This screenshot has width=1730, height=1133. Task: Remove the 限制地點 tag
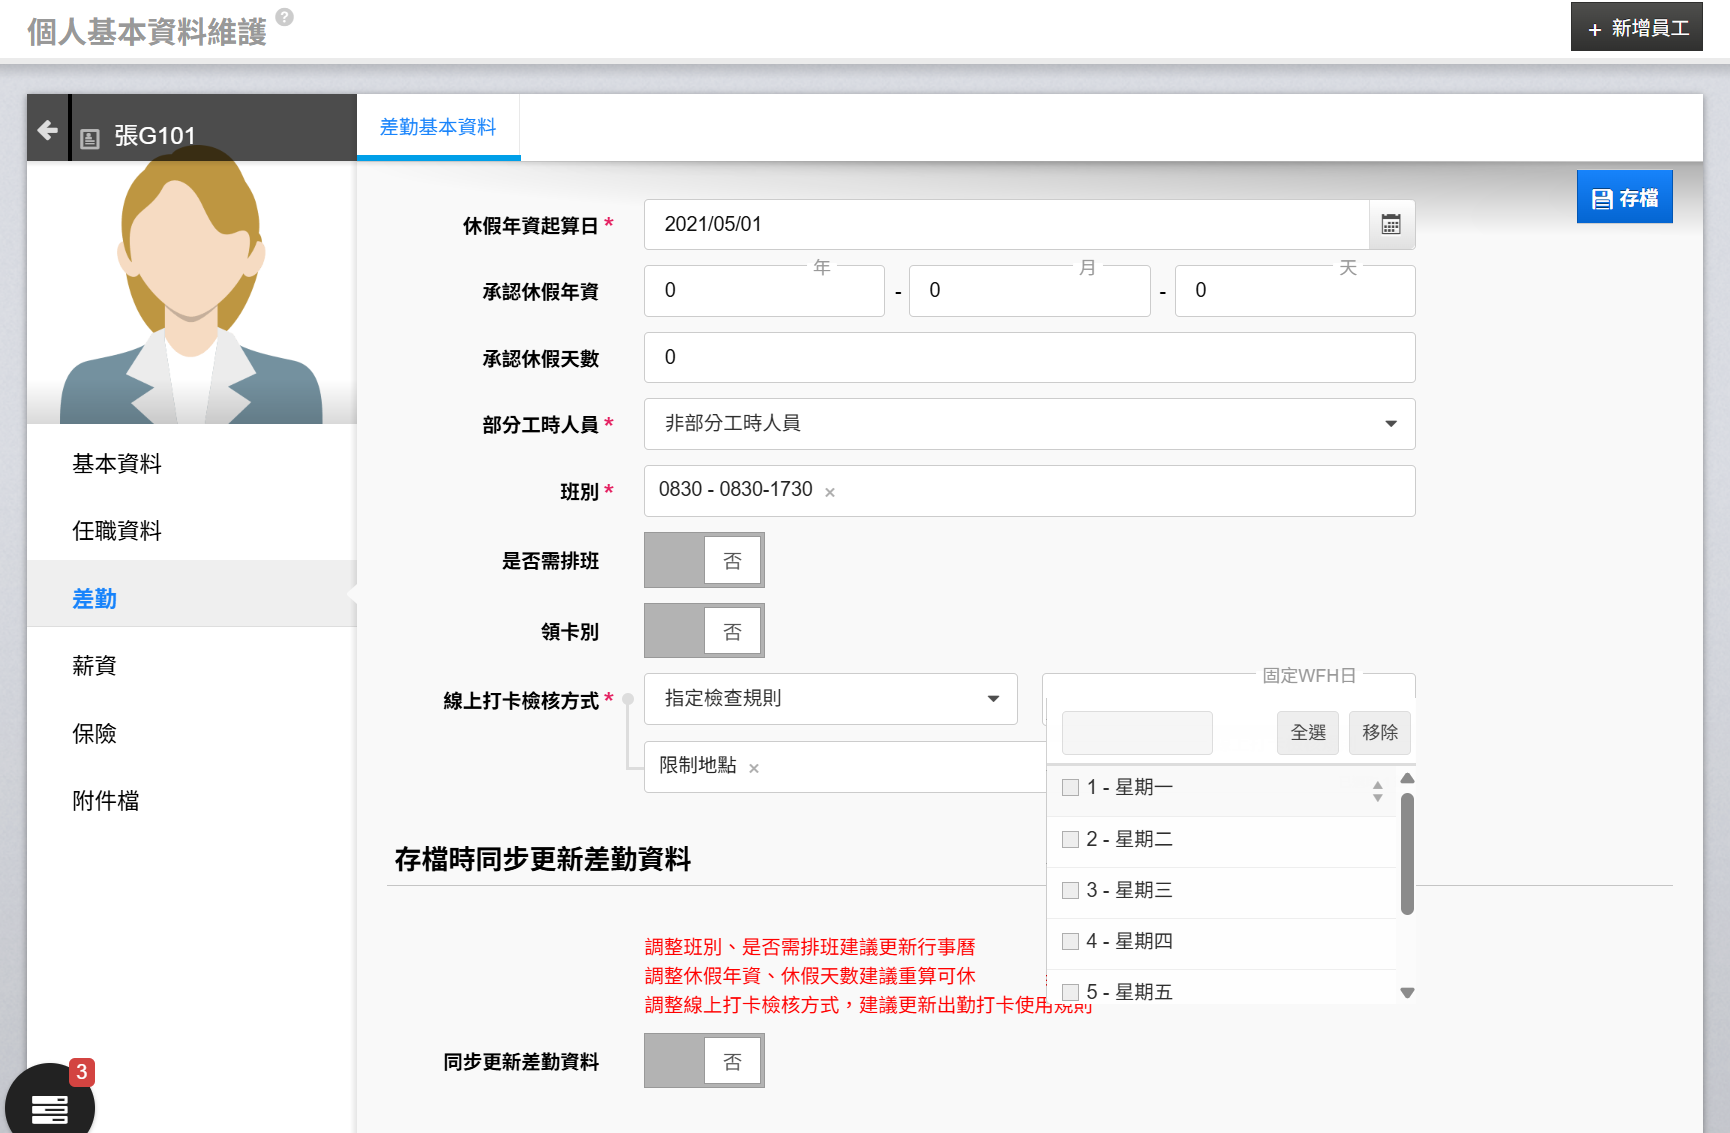pos(754,768)
